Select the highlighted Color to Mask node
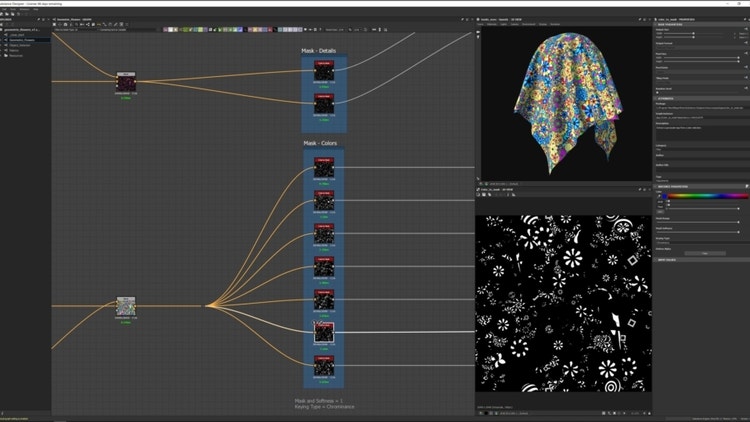 [x=323, y=331]
